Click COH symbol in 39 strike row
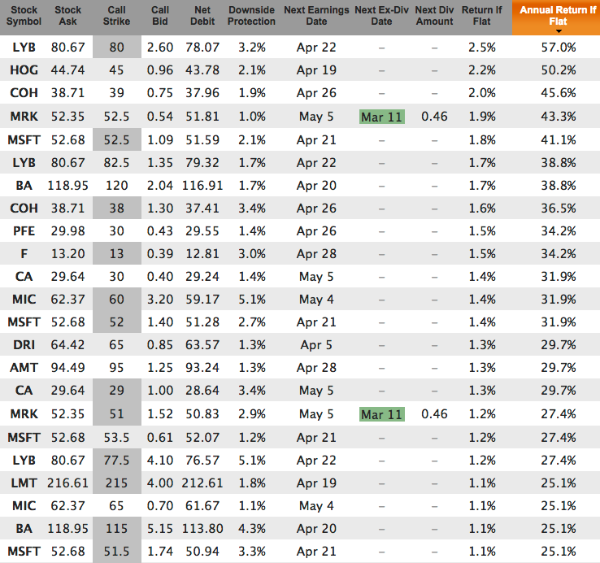The image size is (600, 563). click(x=24, y=93)
